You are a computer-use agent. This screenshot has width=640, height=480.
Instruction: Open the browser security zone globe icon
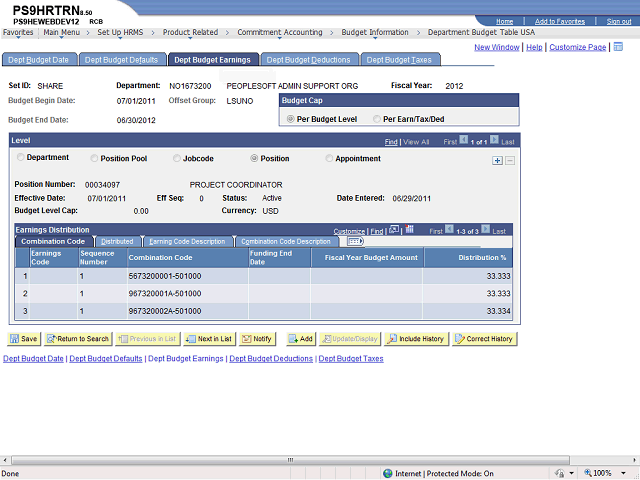point(388,473)
